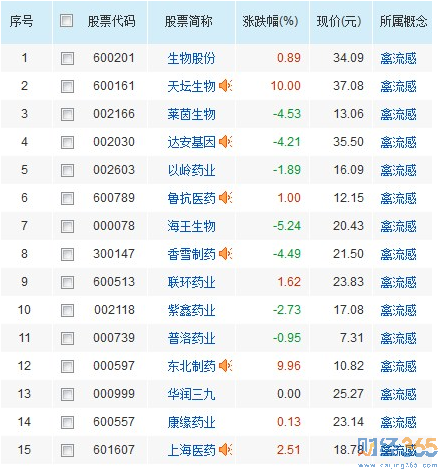Check the box for stock 002166

(67, 114)
